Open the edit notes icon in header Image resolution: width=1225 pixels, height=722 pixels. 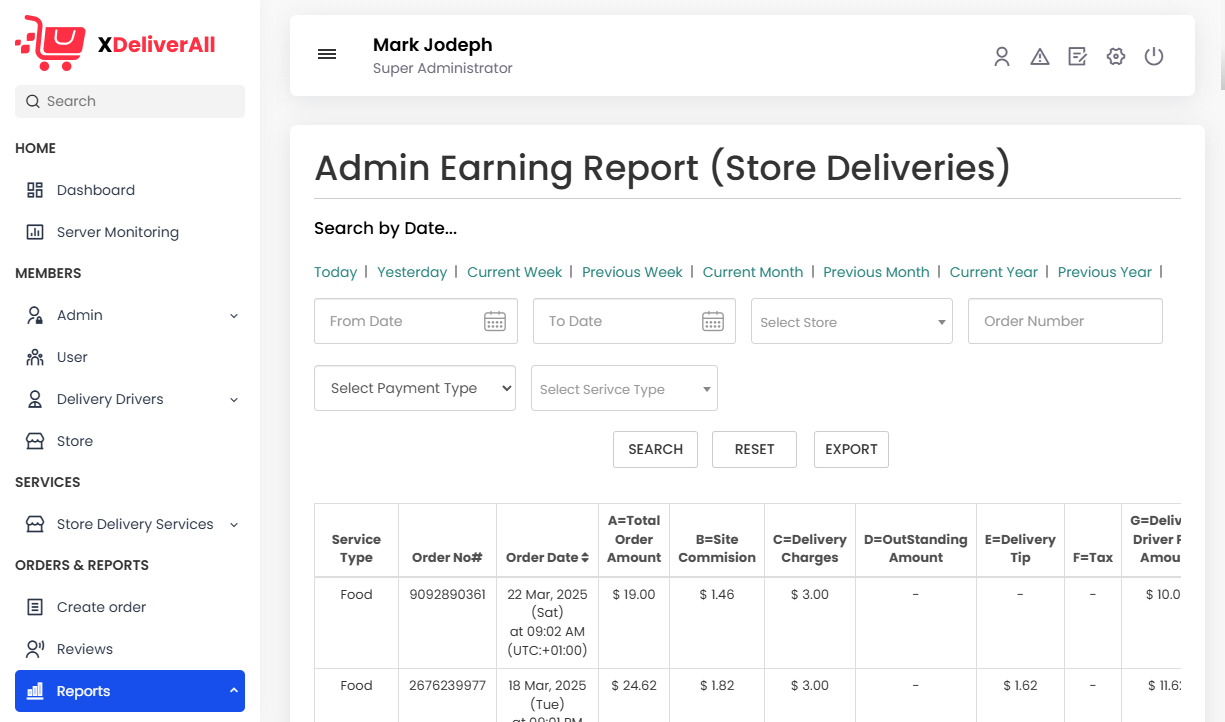tap(1077, 57)
